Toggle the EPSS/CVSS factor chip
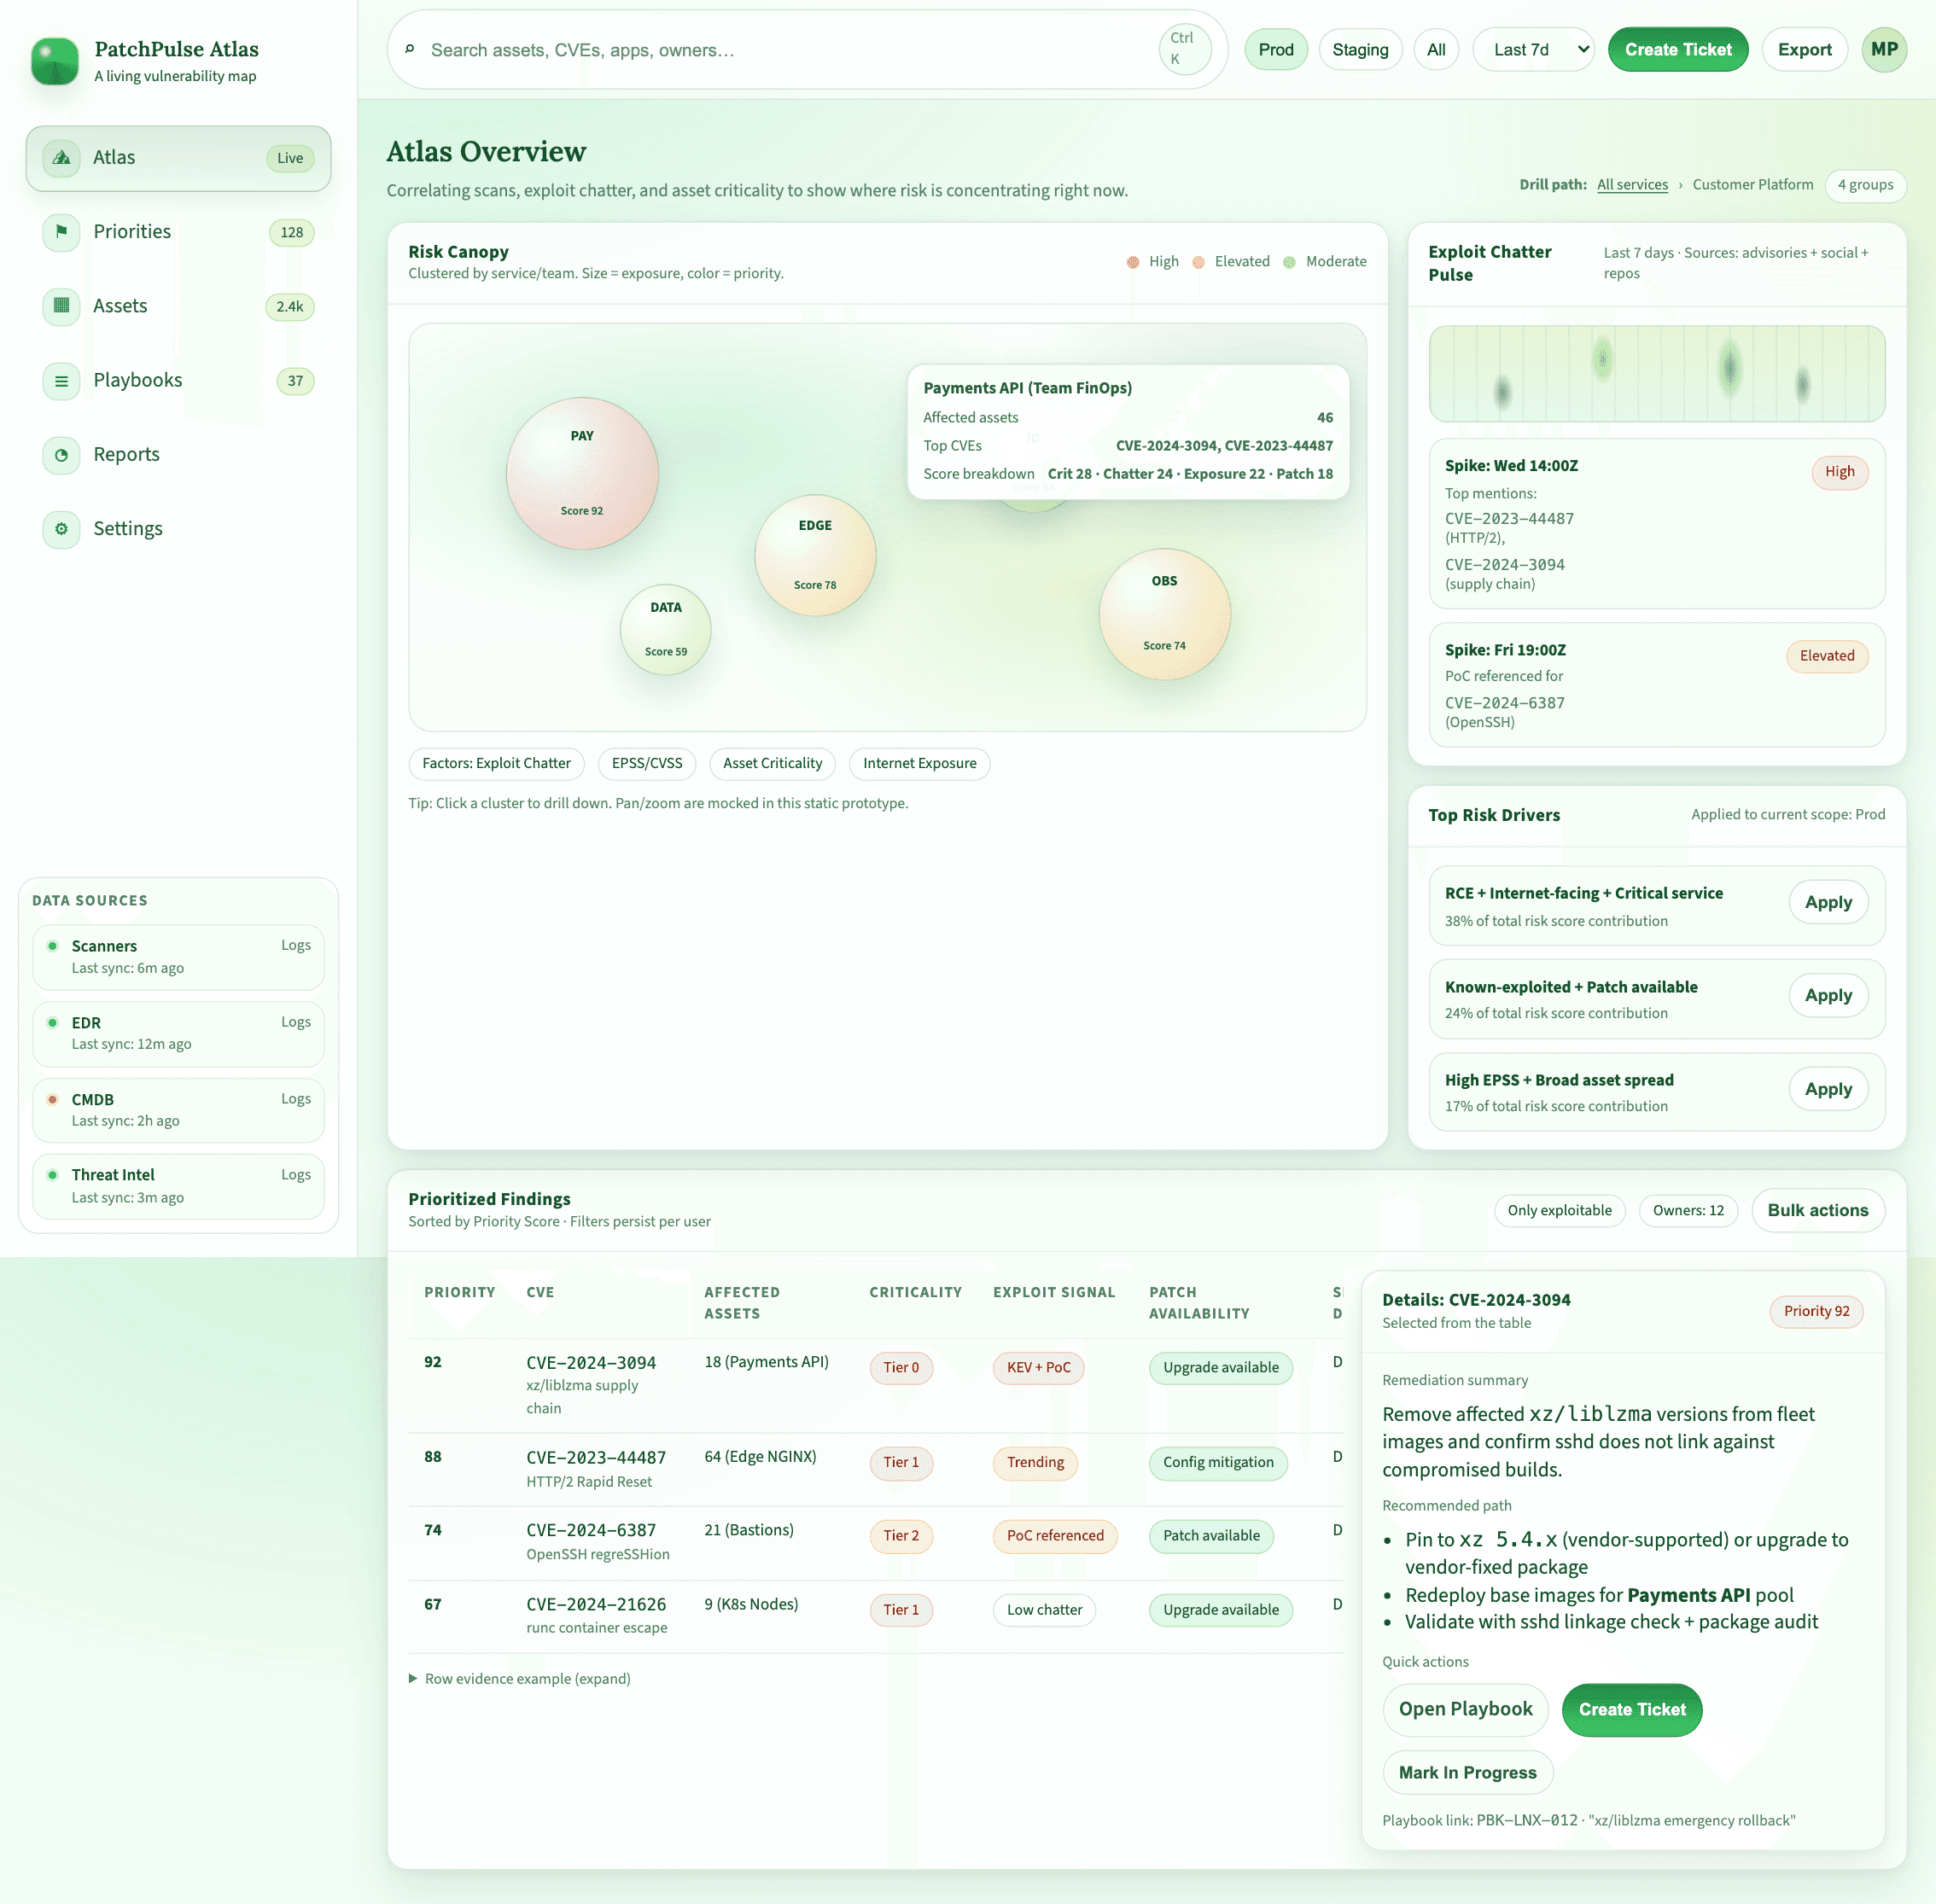This screenshot has height=1904, width=1936. [x=646, y=763]
